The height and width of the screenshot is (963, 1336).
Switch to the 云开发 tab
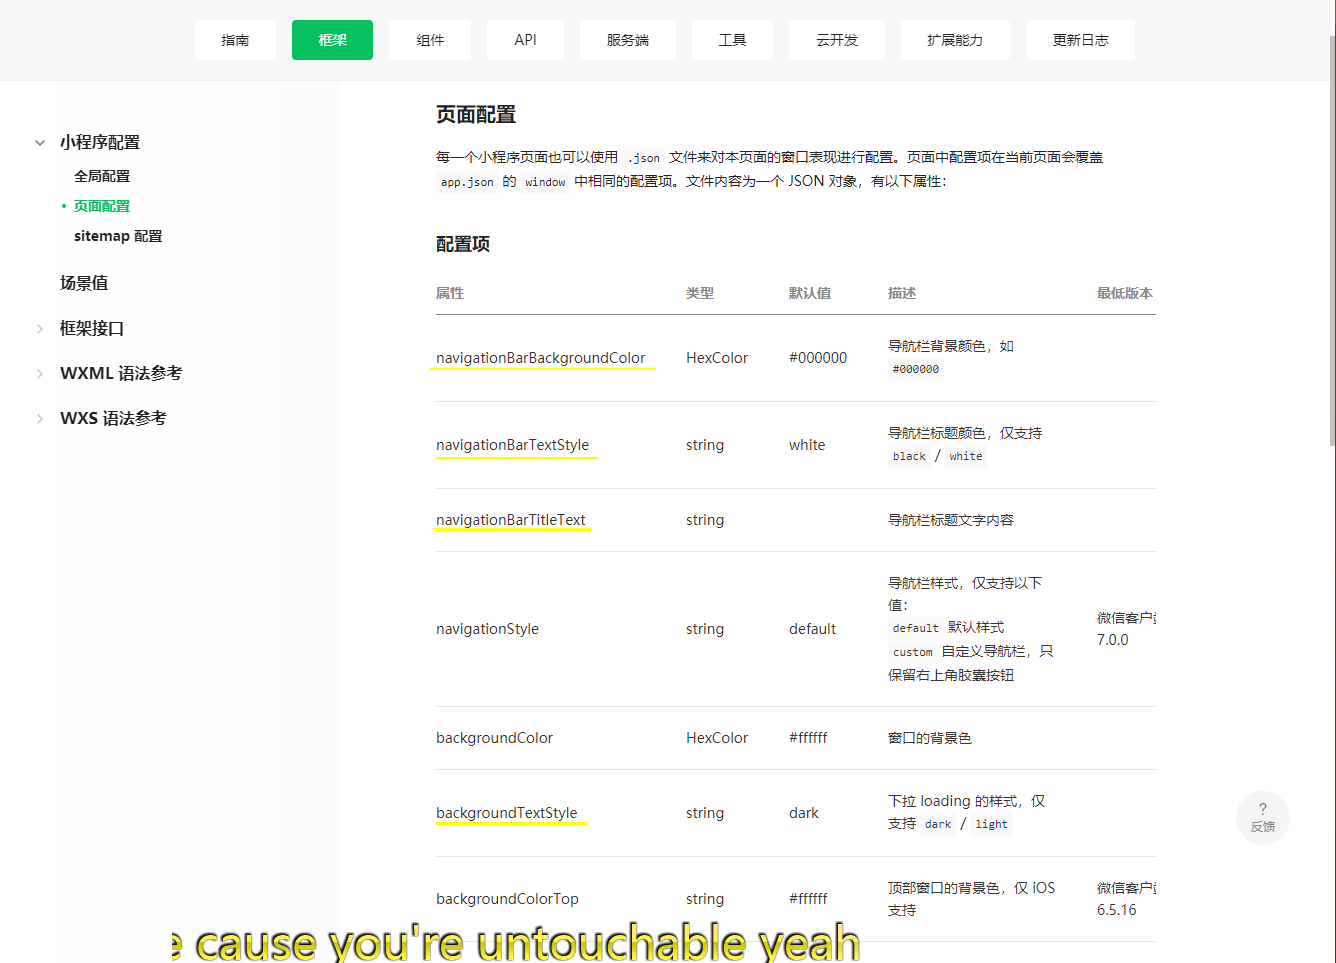pyautogui.click(x=837, y=40)
